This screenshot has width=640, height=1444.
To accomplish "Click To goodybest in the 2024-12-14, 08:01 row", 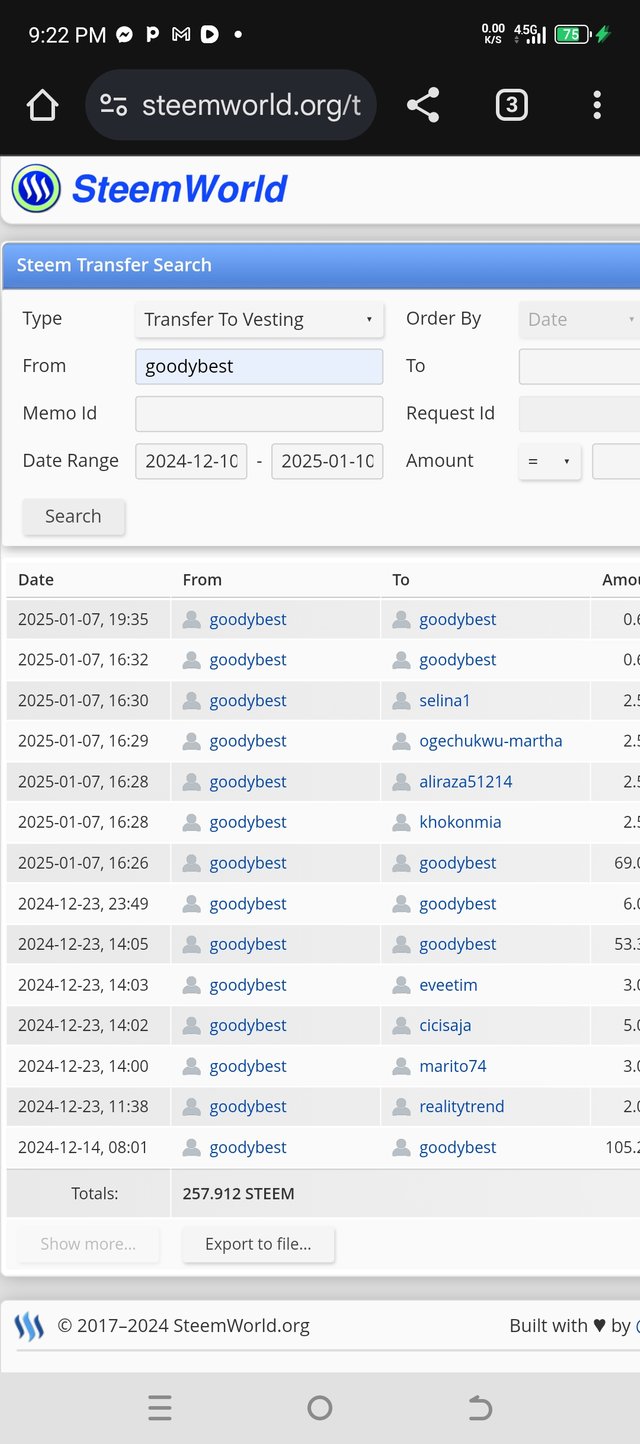I will (458, 1148).
